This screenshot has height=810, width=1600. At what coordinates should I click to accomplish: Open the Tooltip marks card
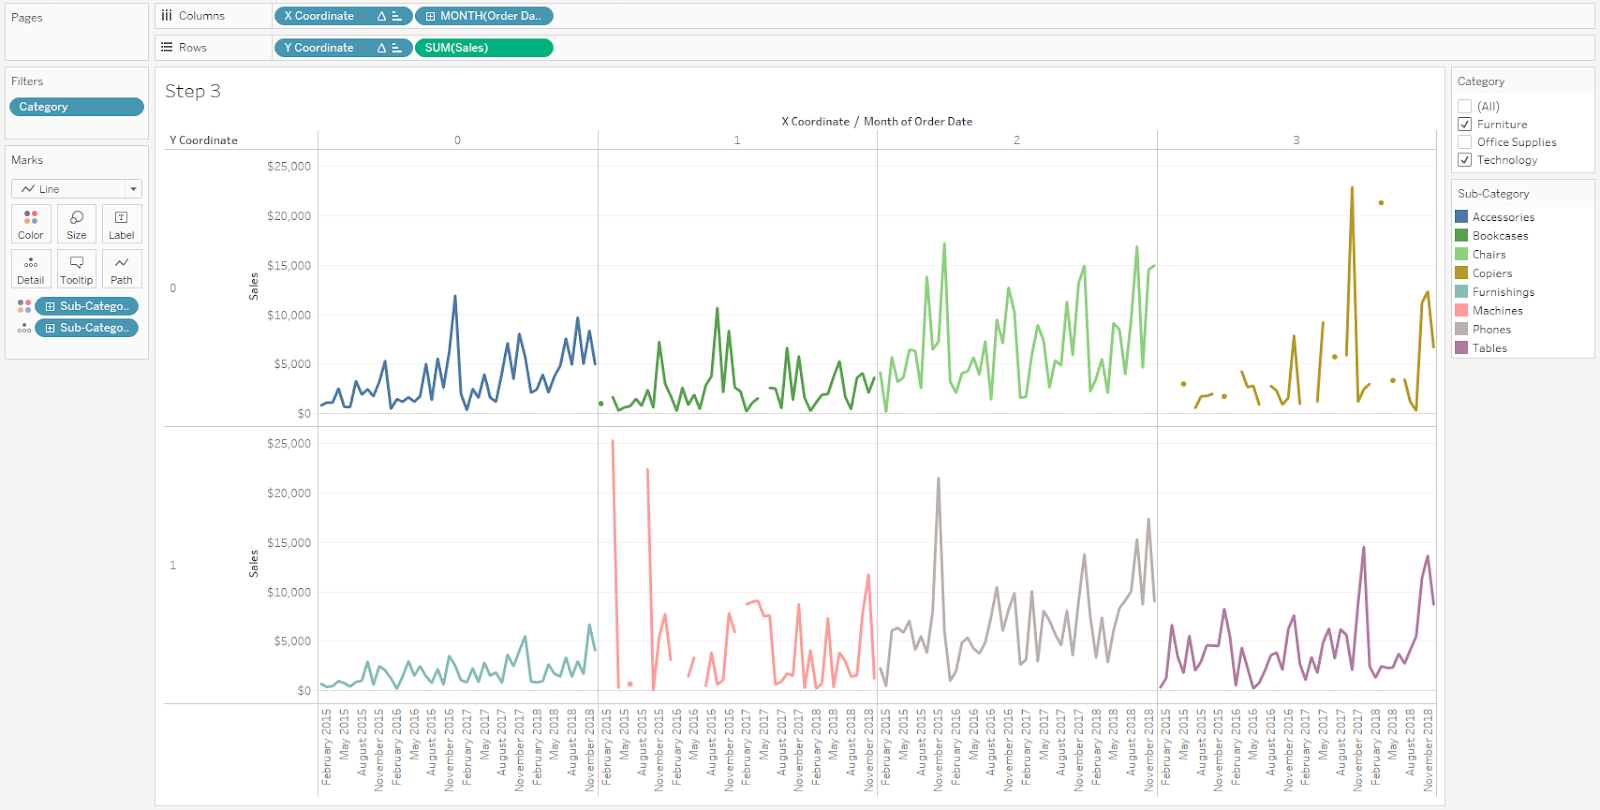[77, 269]
